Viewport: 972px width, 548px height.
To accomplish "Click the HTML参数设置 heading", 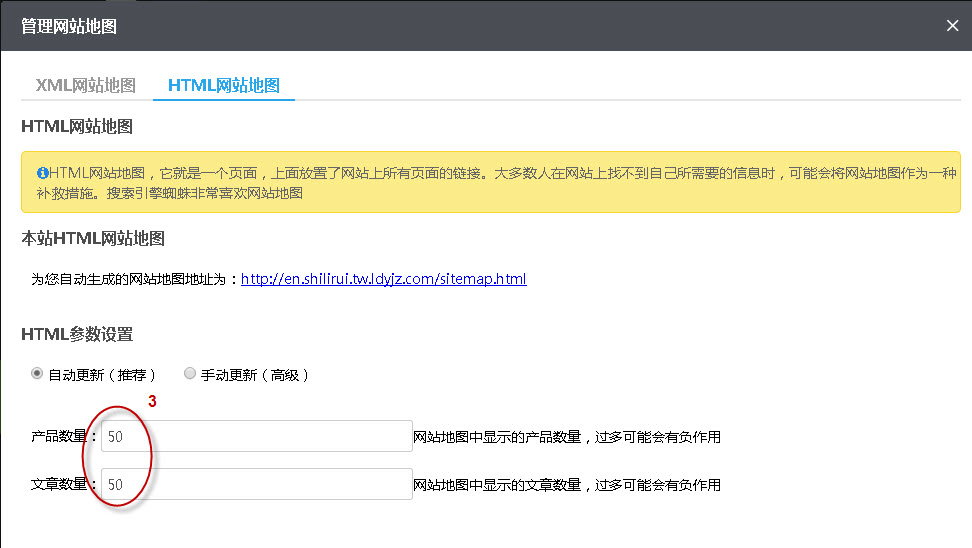I will 77,334.
